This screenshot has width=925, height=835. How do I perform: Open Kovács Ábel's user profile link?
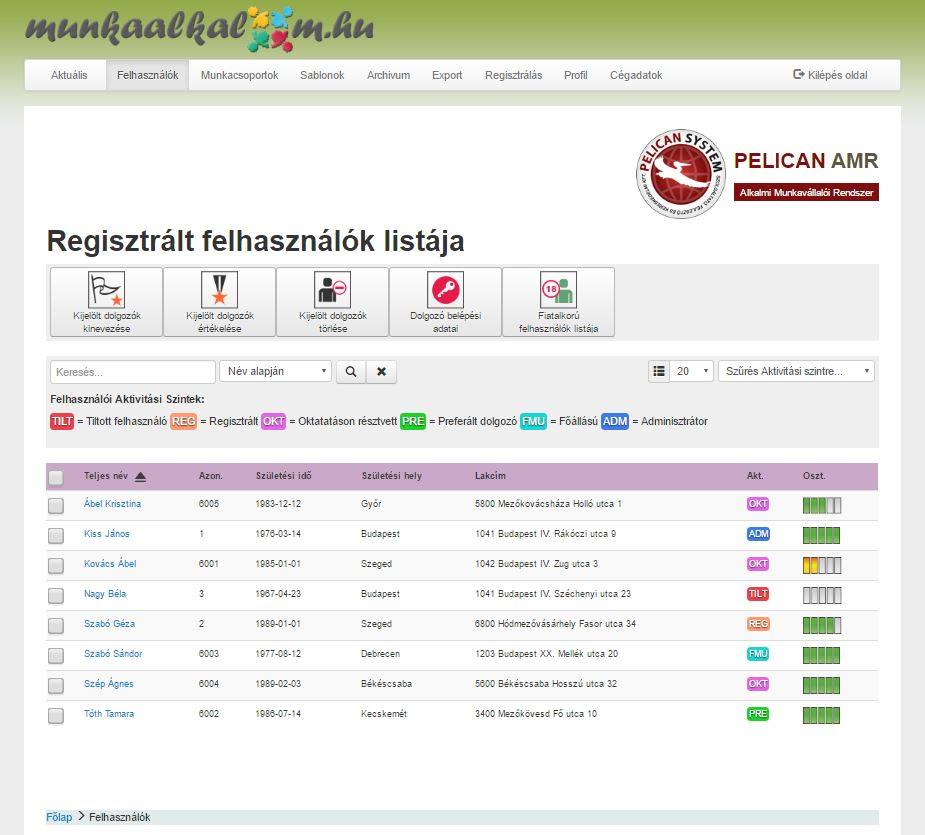pos(110,564)
